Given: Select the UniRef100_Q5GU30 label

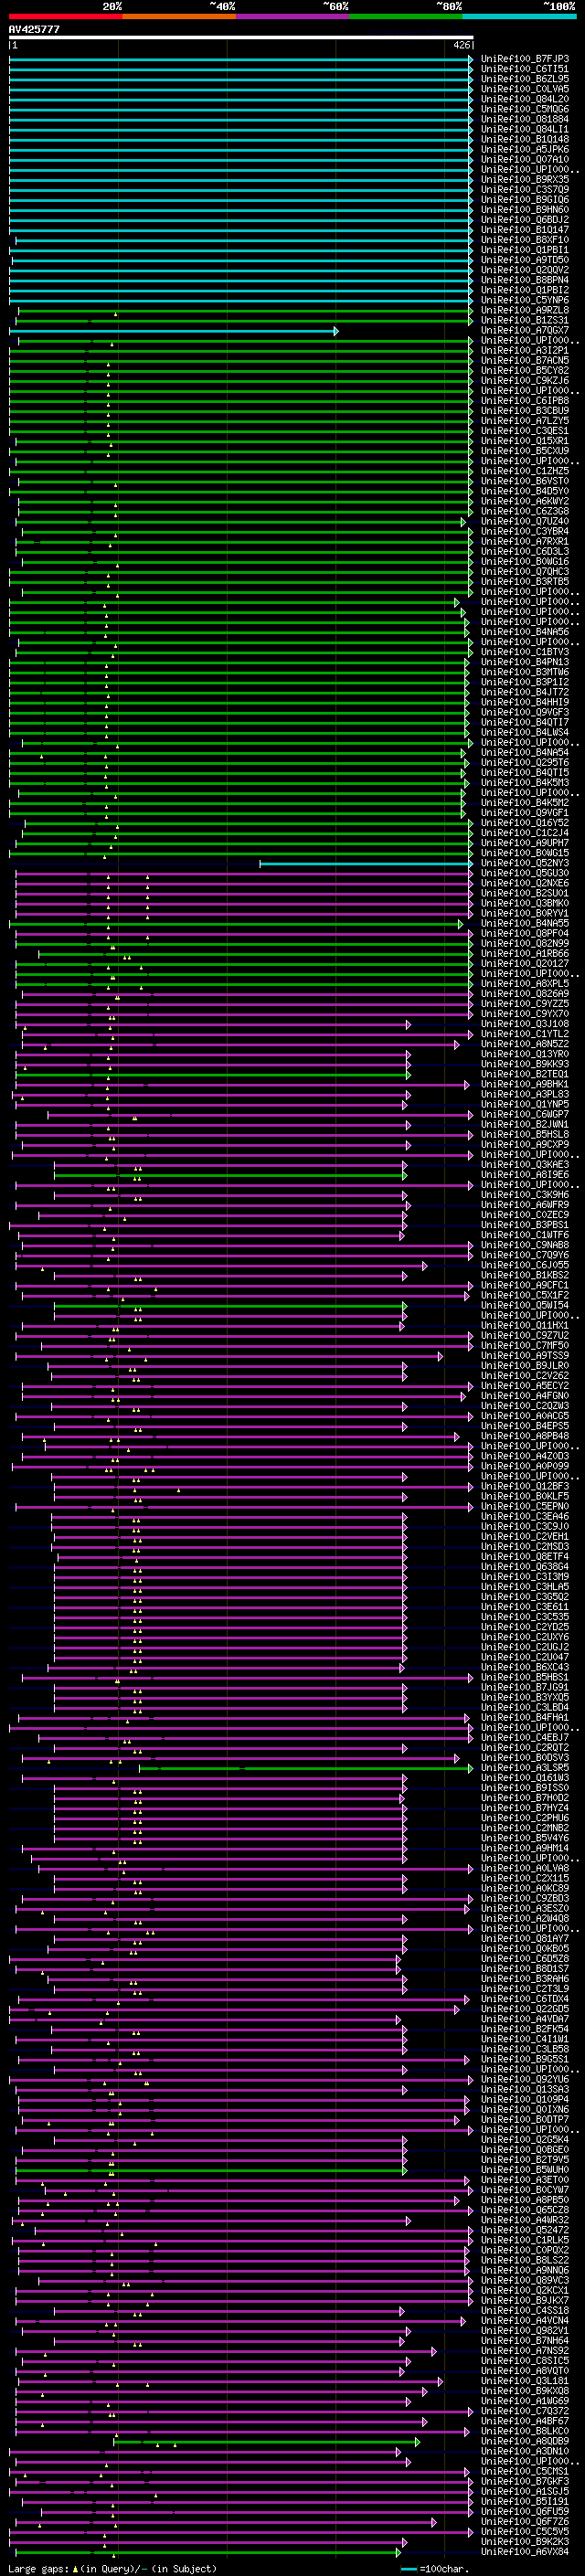Looking at the screenshot, I should [525, 873].
